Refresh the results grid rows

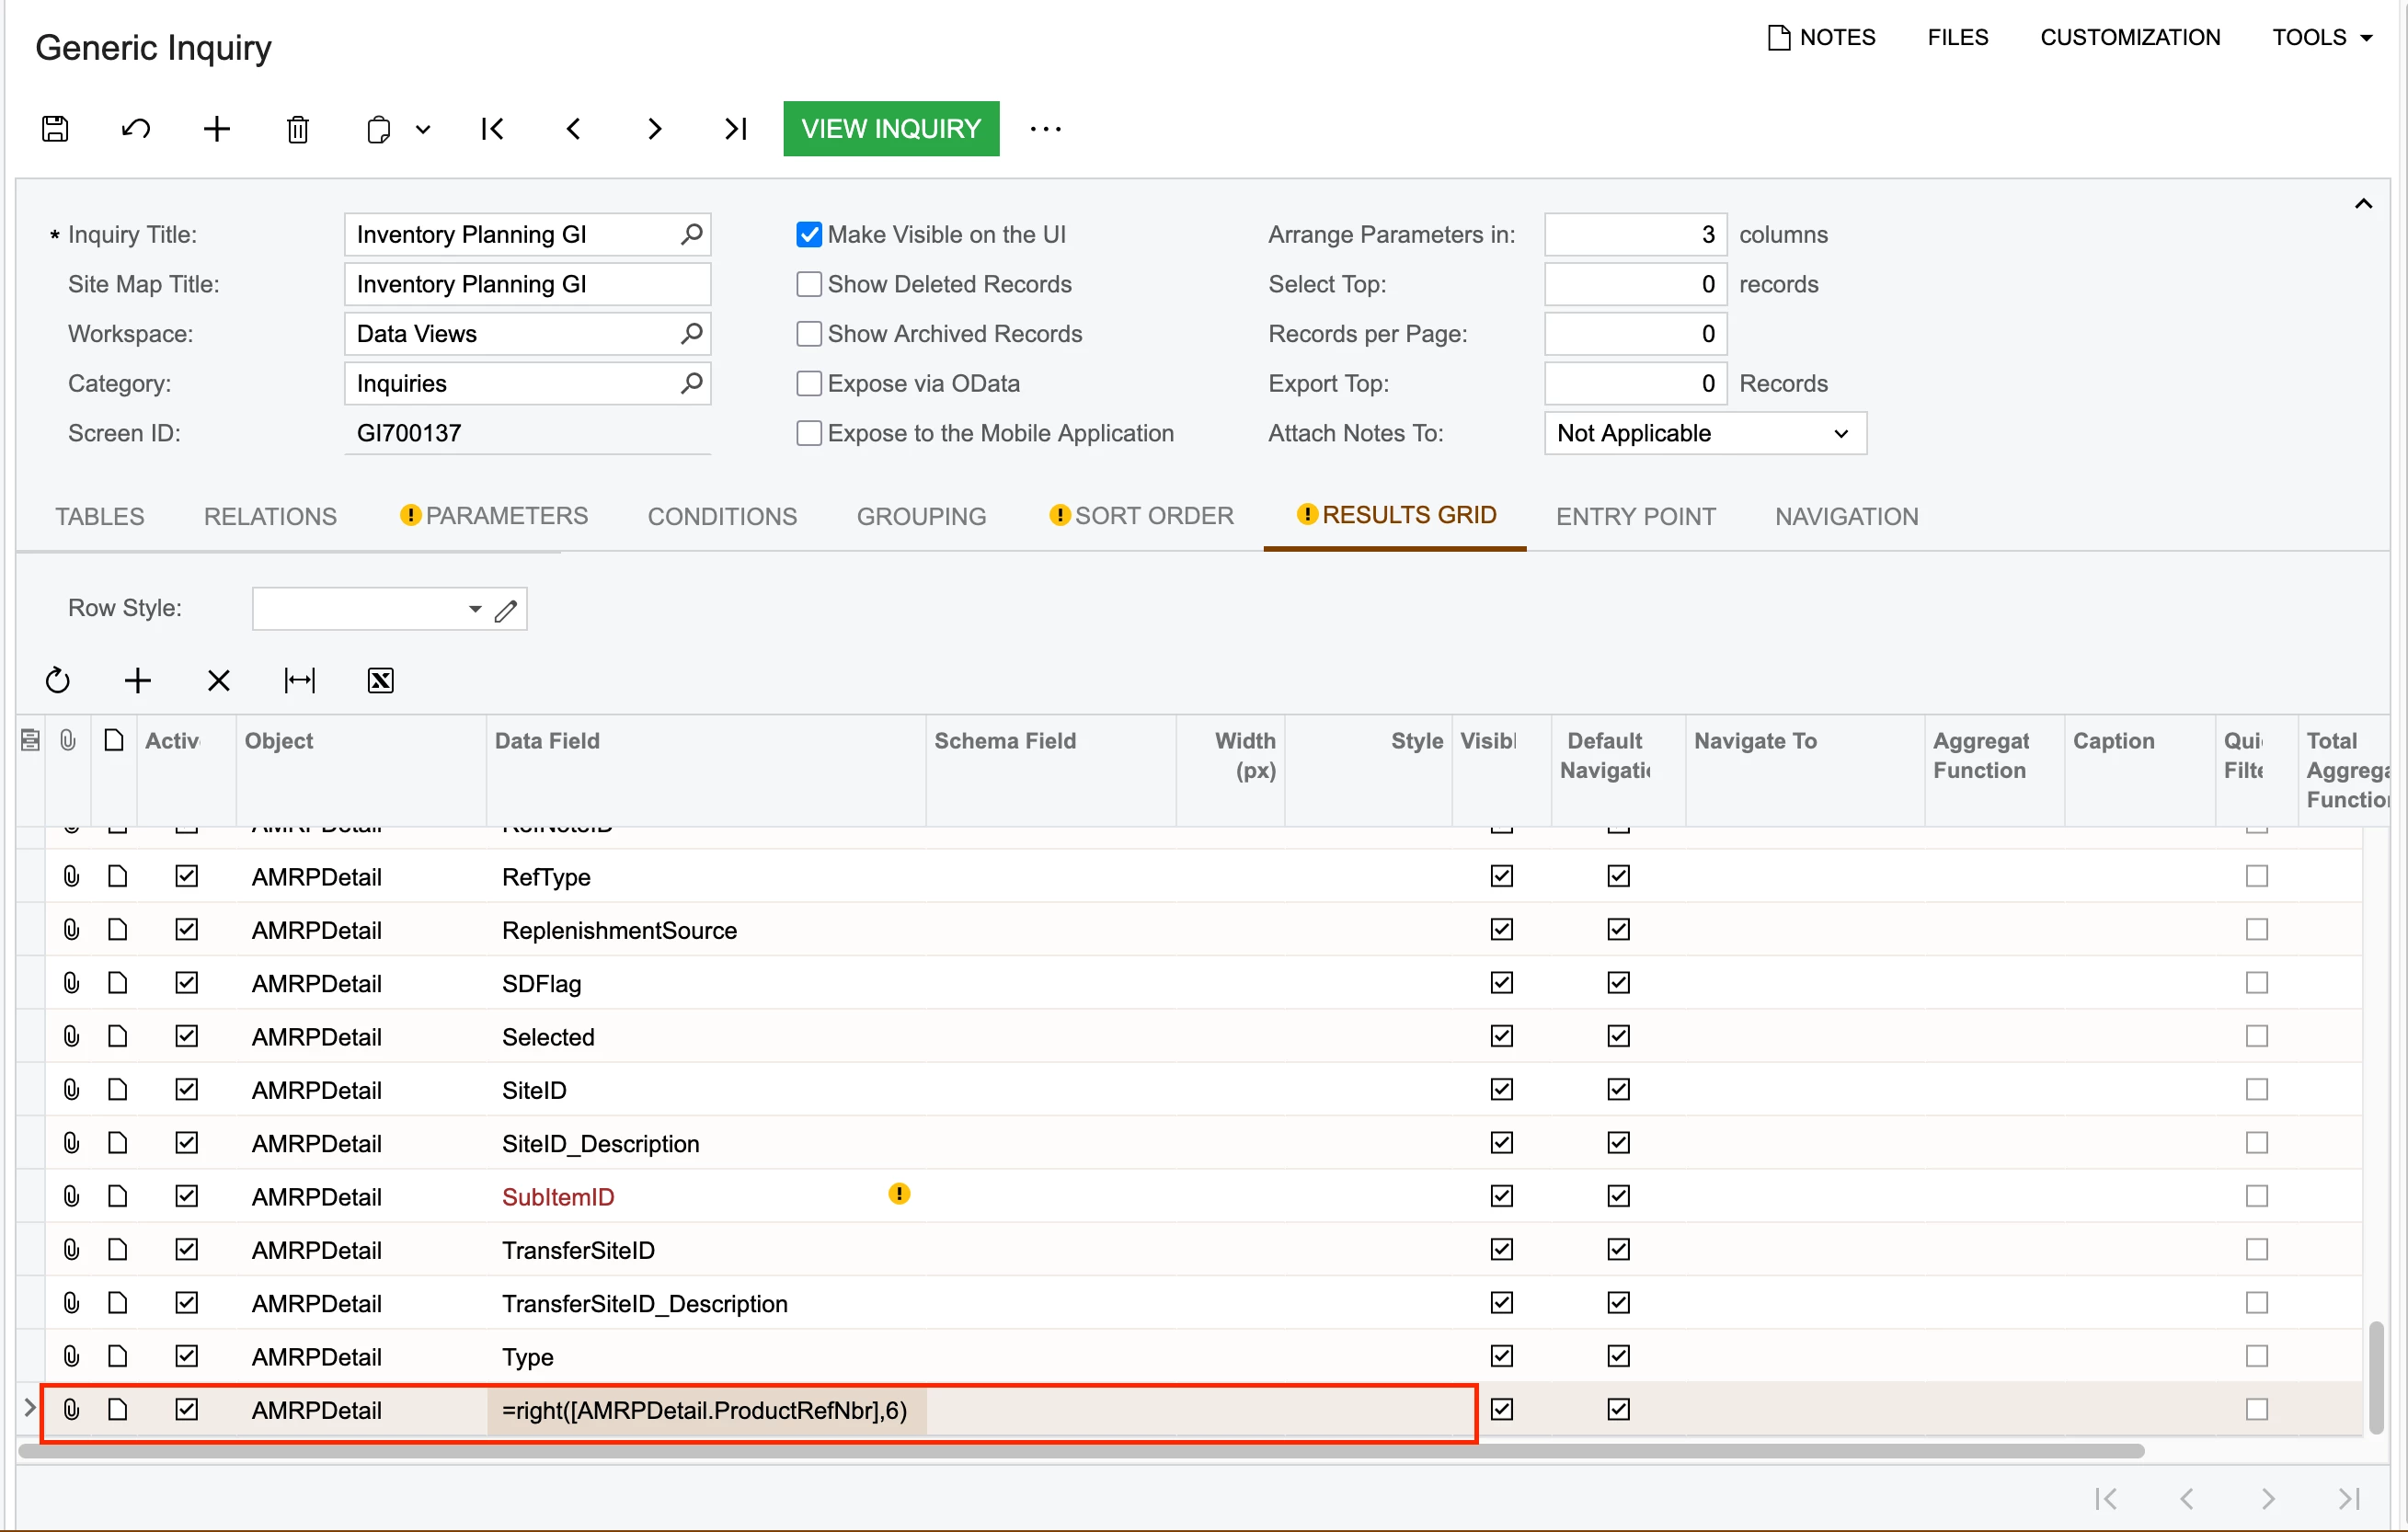click(58, 681)
